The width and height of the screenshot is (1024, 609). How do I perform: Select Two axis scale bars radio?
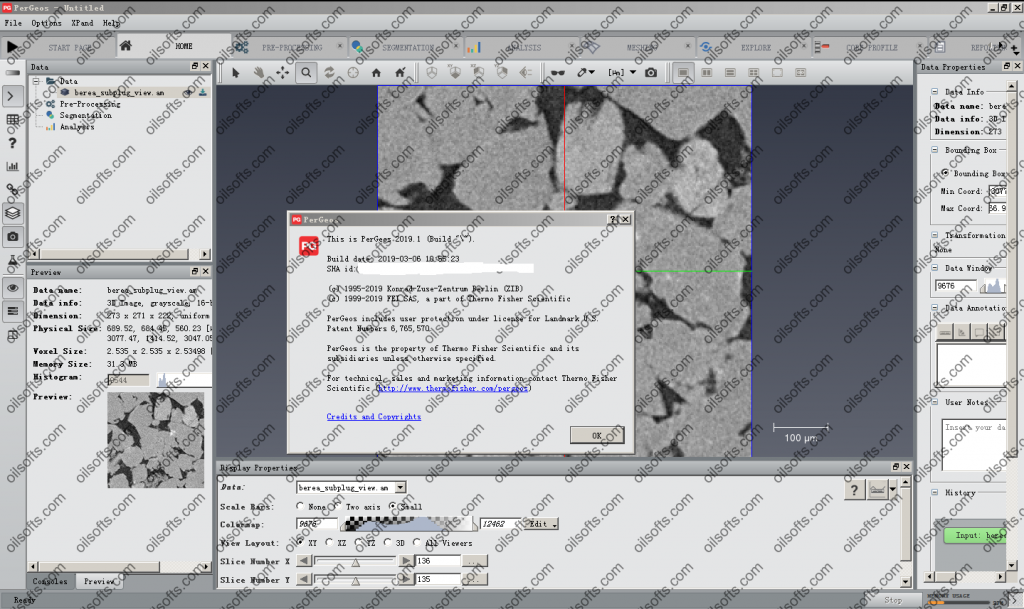pos(337,507)
